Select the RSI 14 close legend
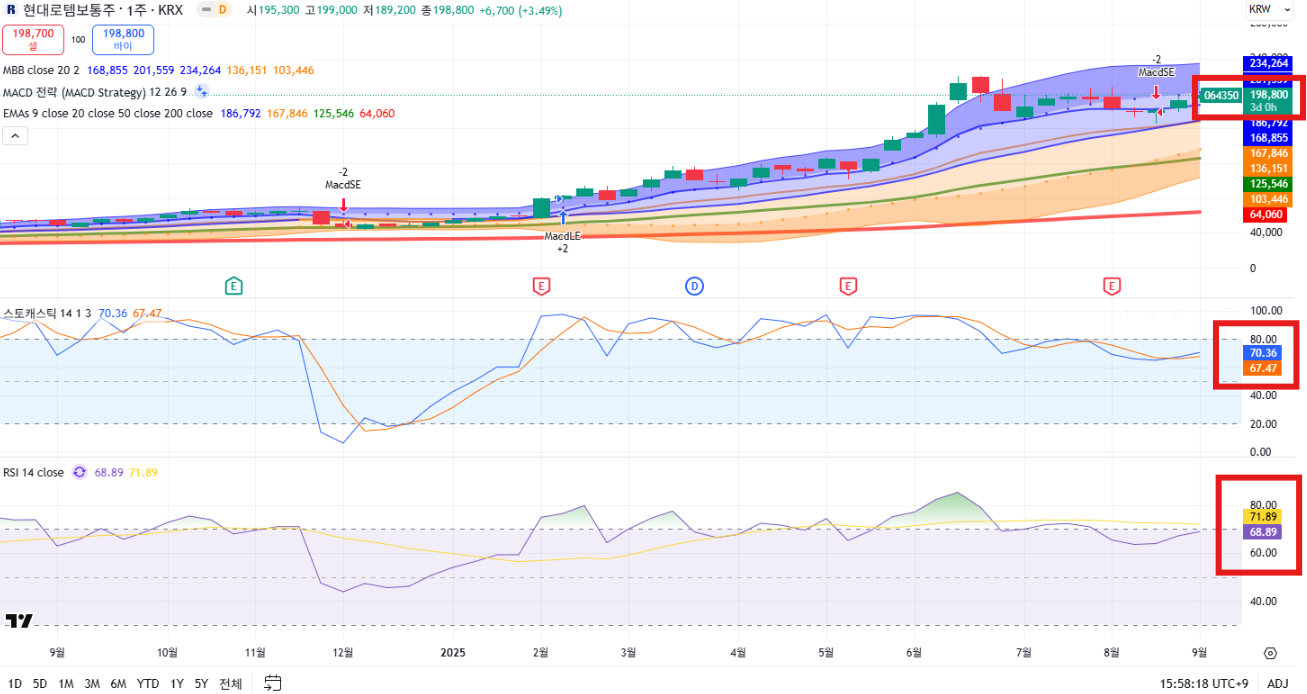The height and width of the screenshot is (694, 1307). [33, 472]
